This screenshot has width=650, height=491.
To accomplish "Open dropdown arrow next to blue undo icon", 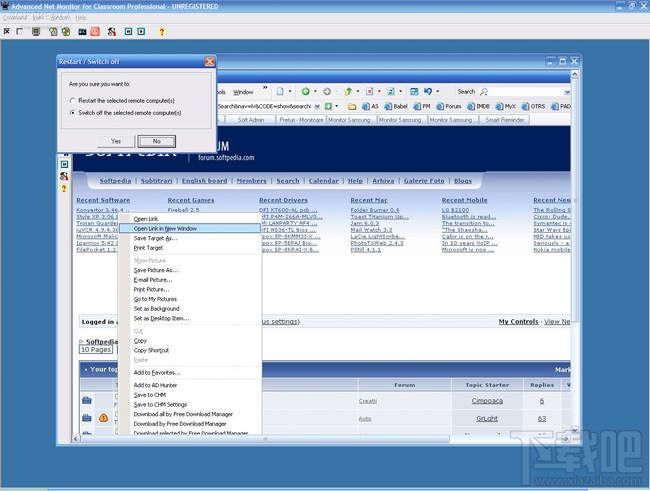I will 437,91.
